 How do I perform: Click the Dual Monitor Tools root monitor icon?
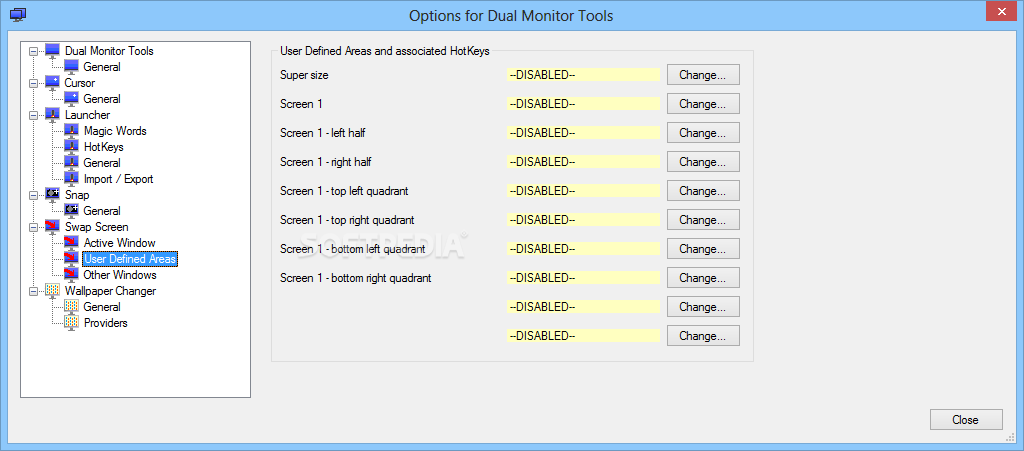[x=52, y=51]
